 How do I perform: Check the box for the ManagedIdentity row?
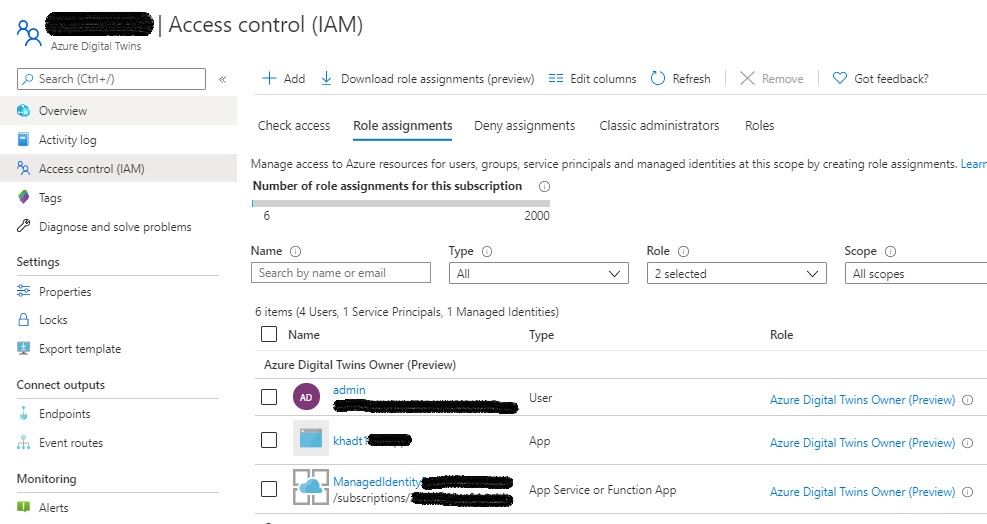coord(269,489)
